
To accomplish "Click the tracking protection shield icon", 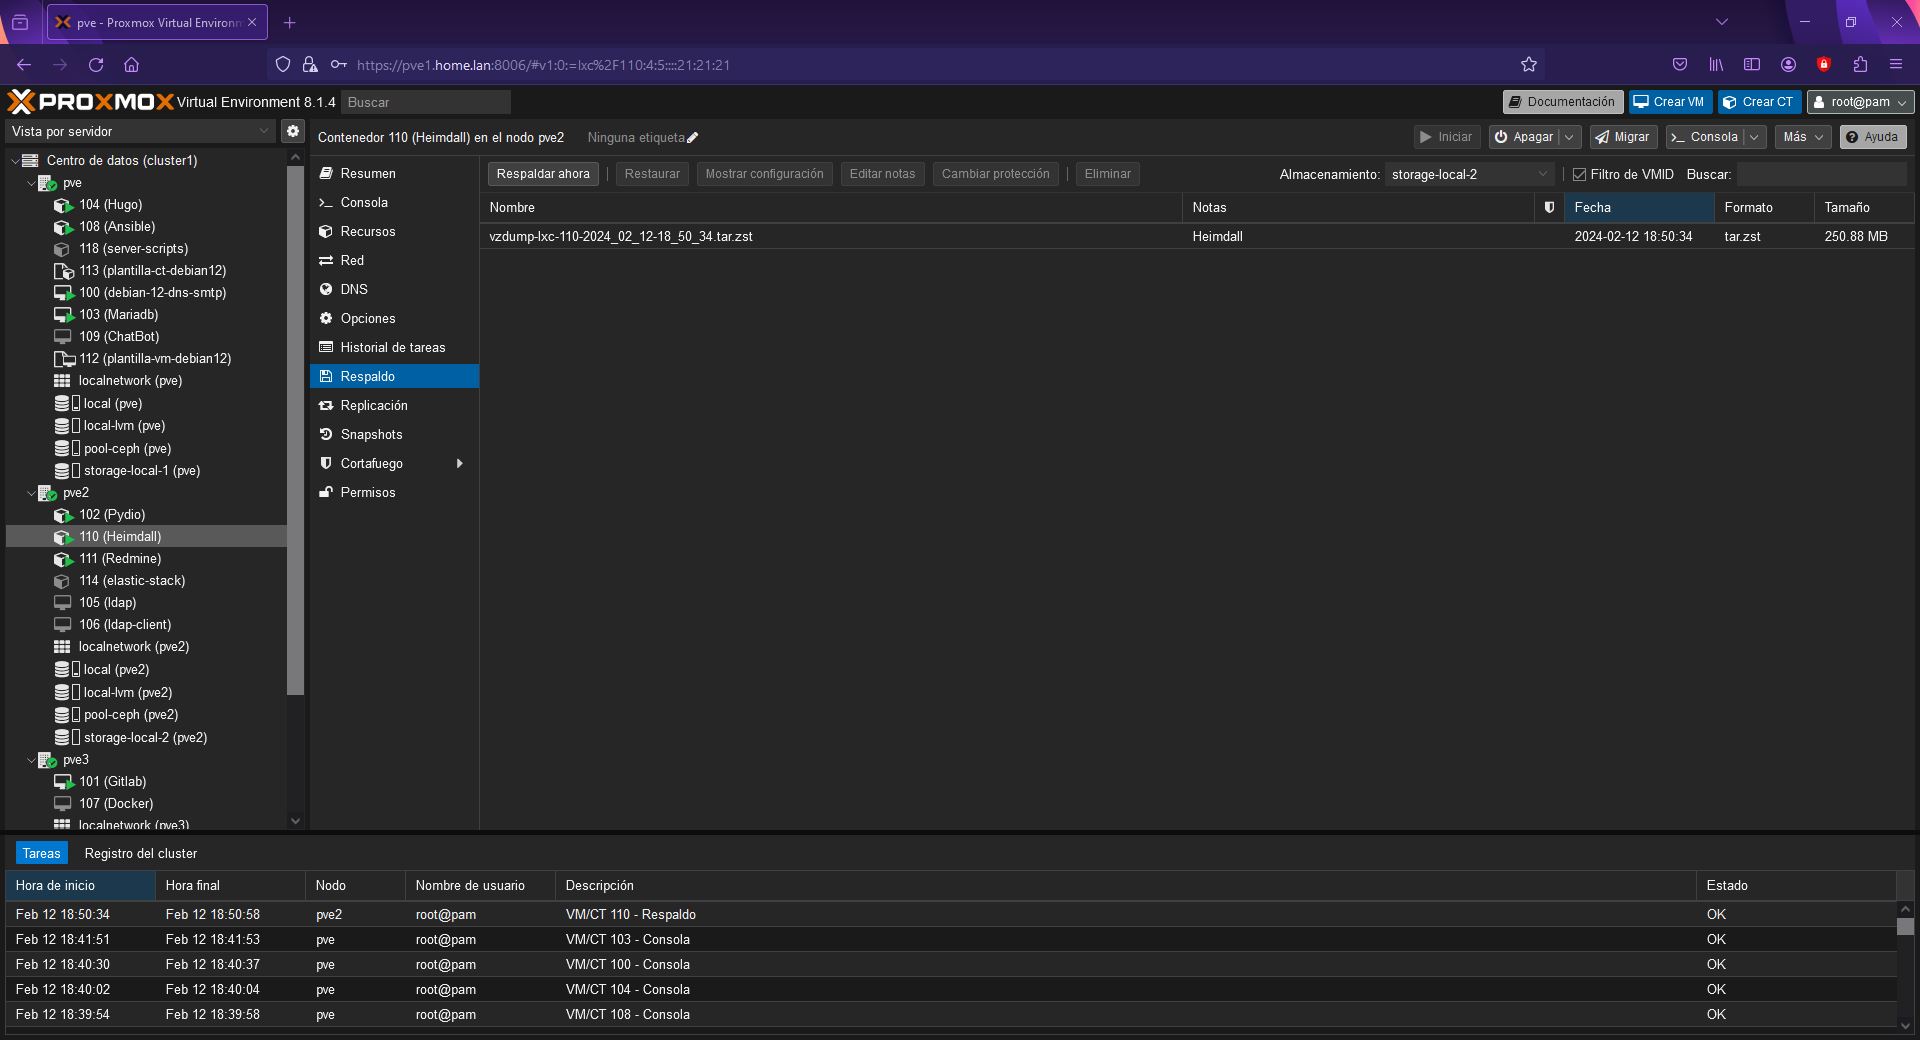I will point(283,65).
